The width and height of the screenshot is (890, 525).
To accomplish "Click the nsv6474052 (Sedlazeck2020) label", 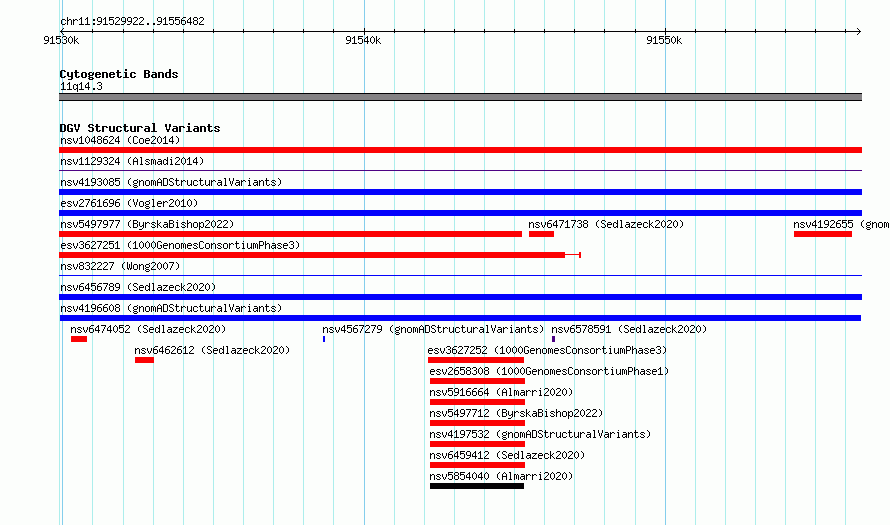I will pos(148,329).
